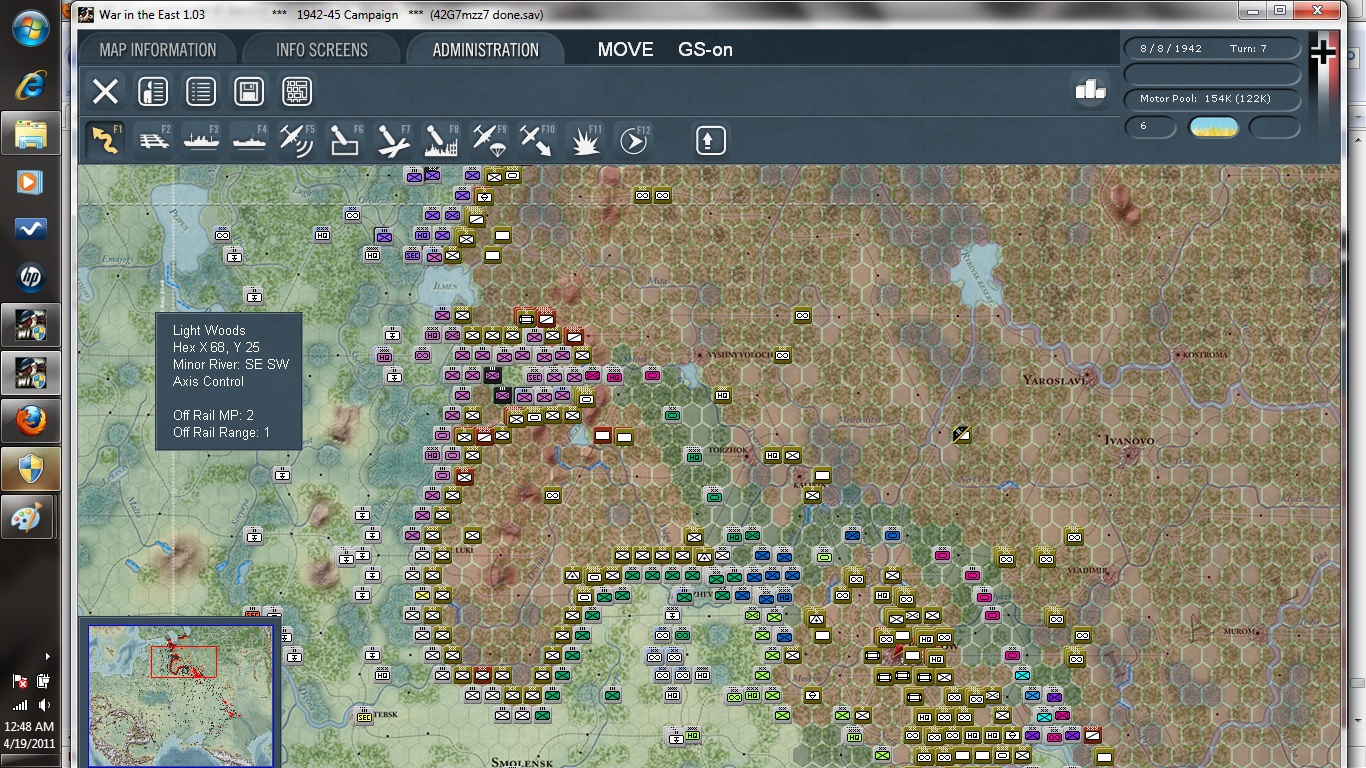
Task: Open Windows Explorer folder from taskbar
Action: point(30,133)
